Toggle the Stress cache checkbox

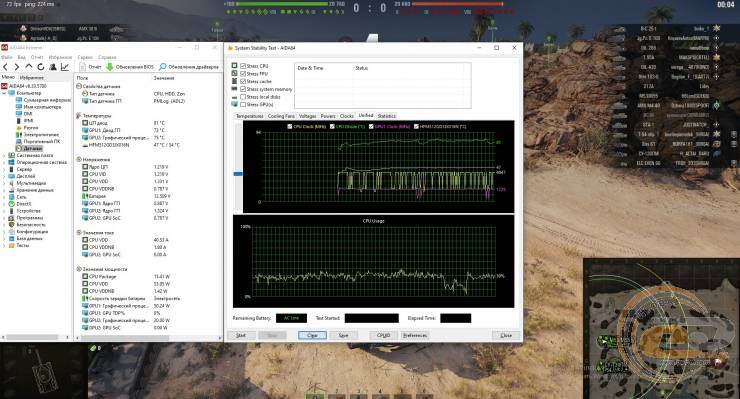click(x=243, y=81)
